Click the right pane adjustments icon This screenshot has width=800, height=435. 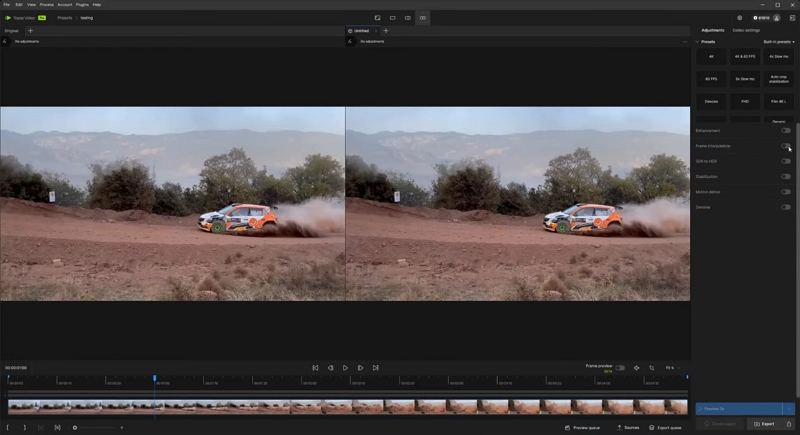[350, 41]
